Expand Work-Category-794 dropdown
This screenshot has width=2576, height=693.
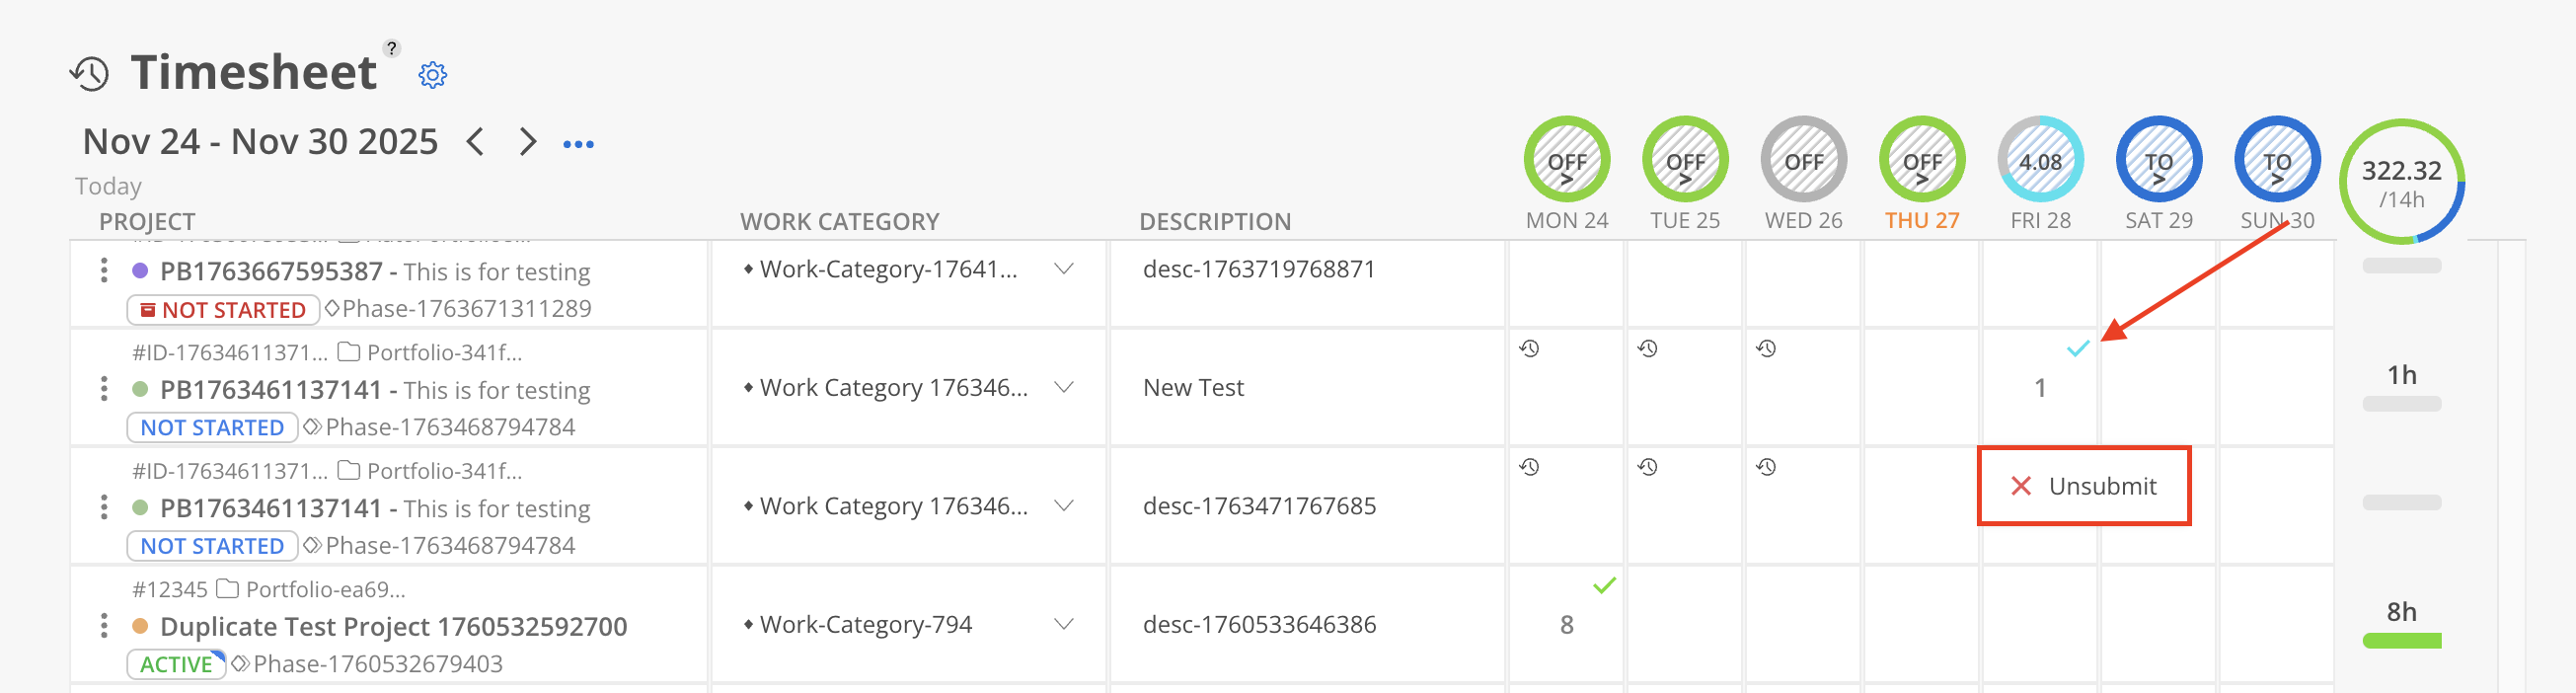(x=1064, y=625)
